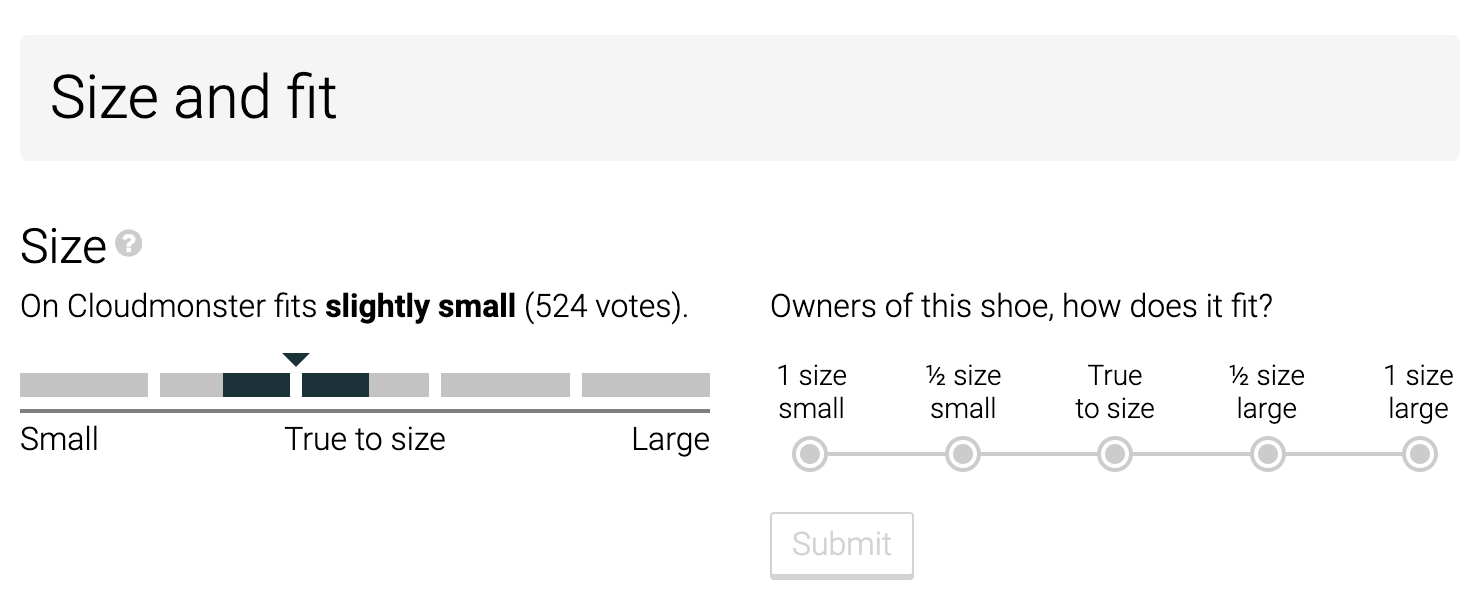
Task: Click the 'slightly small' bold text
Action: click(x=421, y=306)
